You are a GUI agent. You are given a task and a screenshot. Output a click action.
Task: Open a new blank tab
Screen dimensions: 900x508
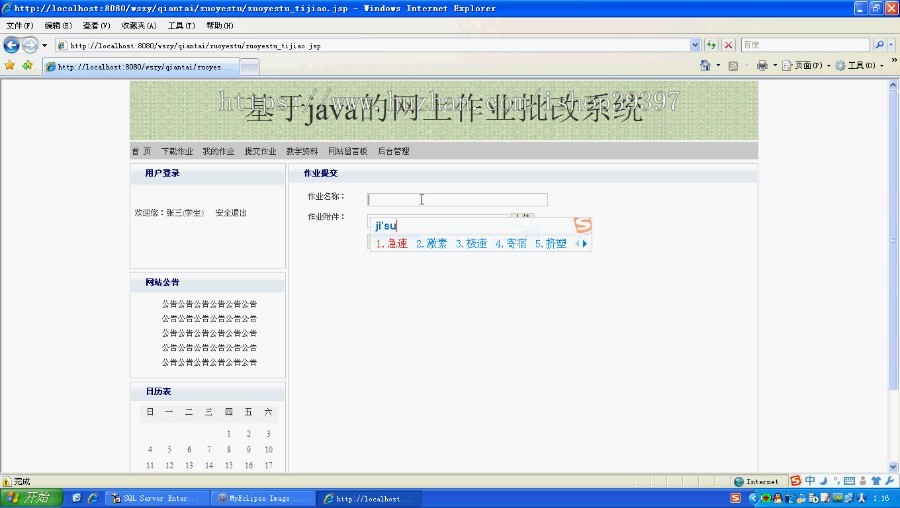249,67
